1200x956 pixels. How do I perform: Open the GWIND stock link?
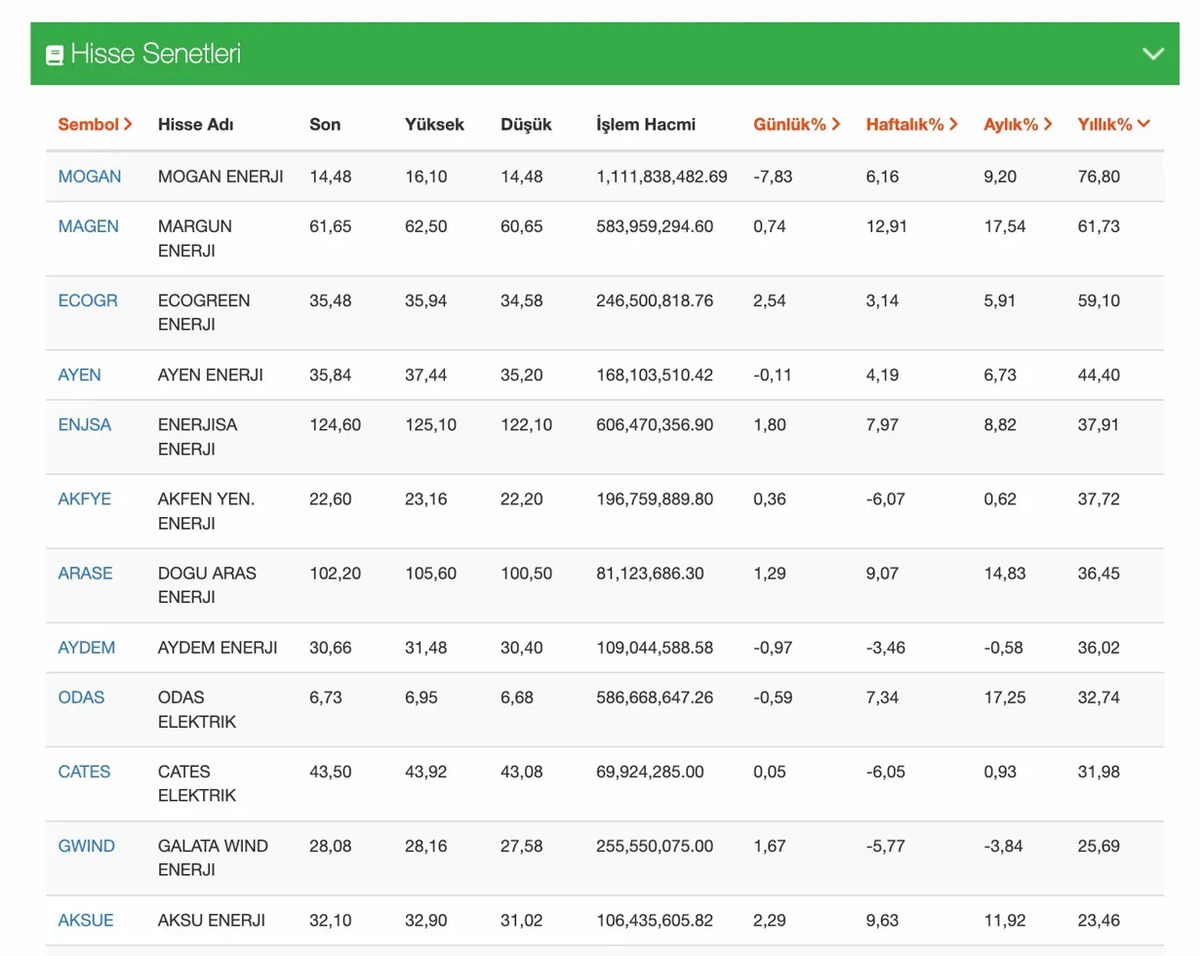pyautogui.click(x=86, y=845)
